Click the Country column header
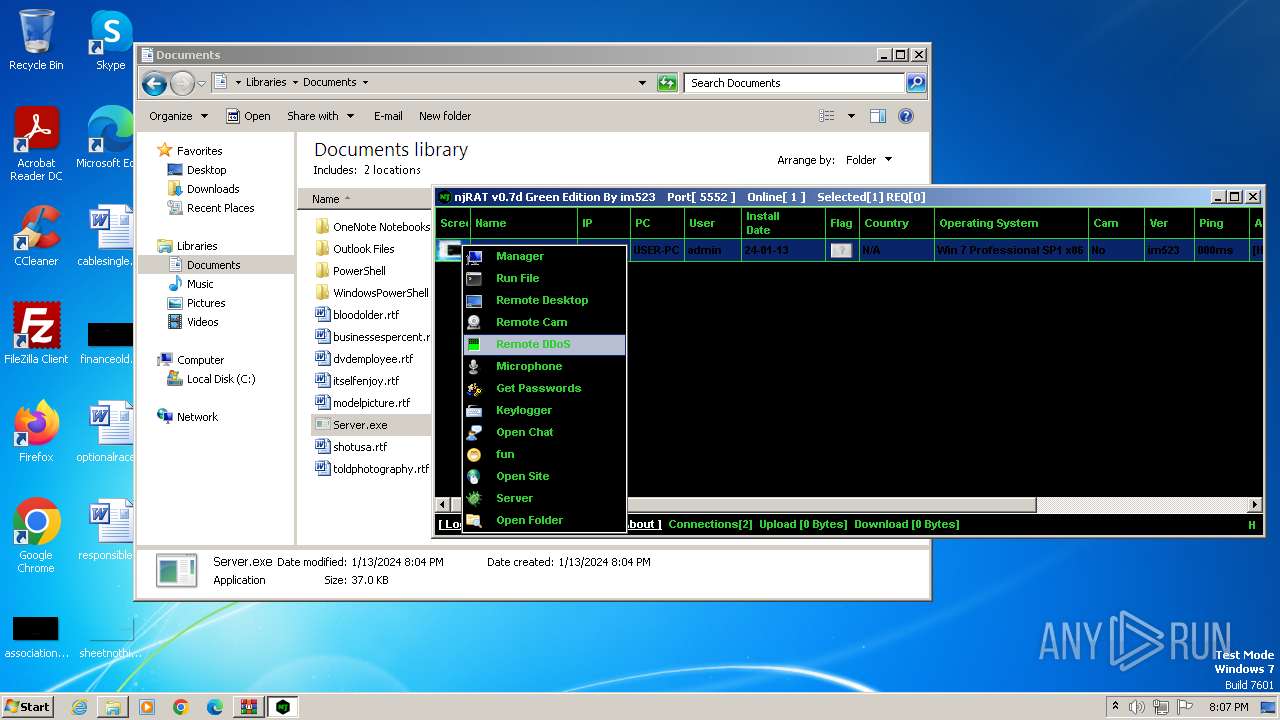The width and height of the screenshot is (1280, 720). coord(897,223)
